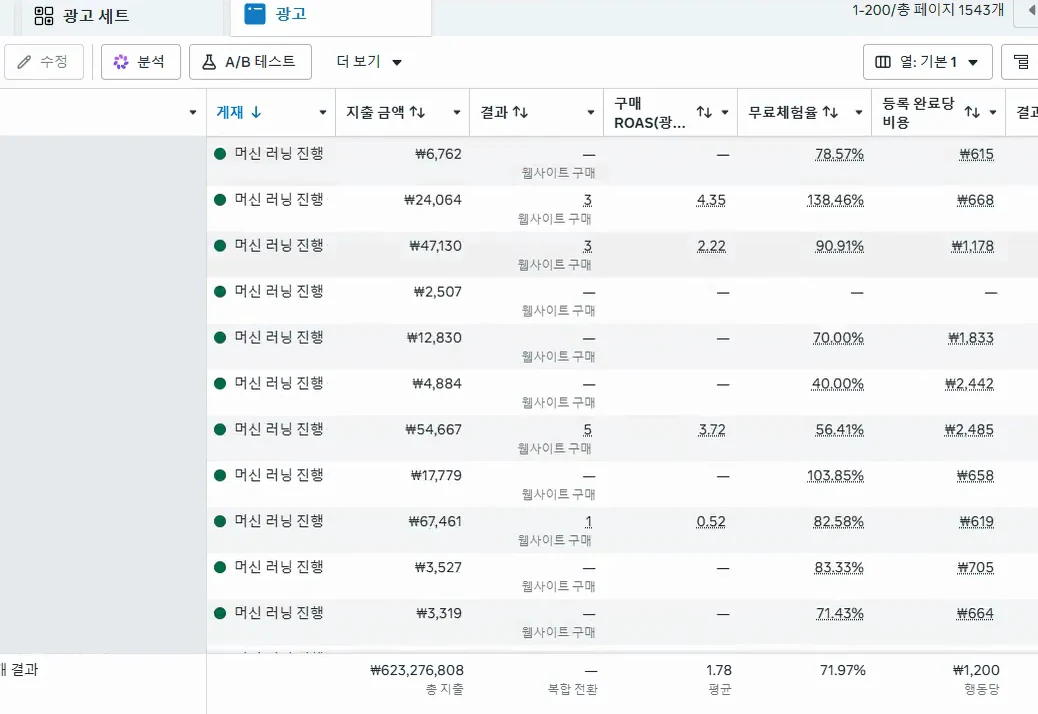Sort by the 게재 column header
Viewport: 1038px width, 714px height.
(230, 112)
